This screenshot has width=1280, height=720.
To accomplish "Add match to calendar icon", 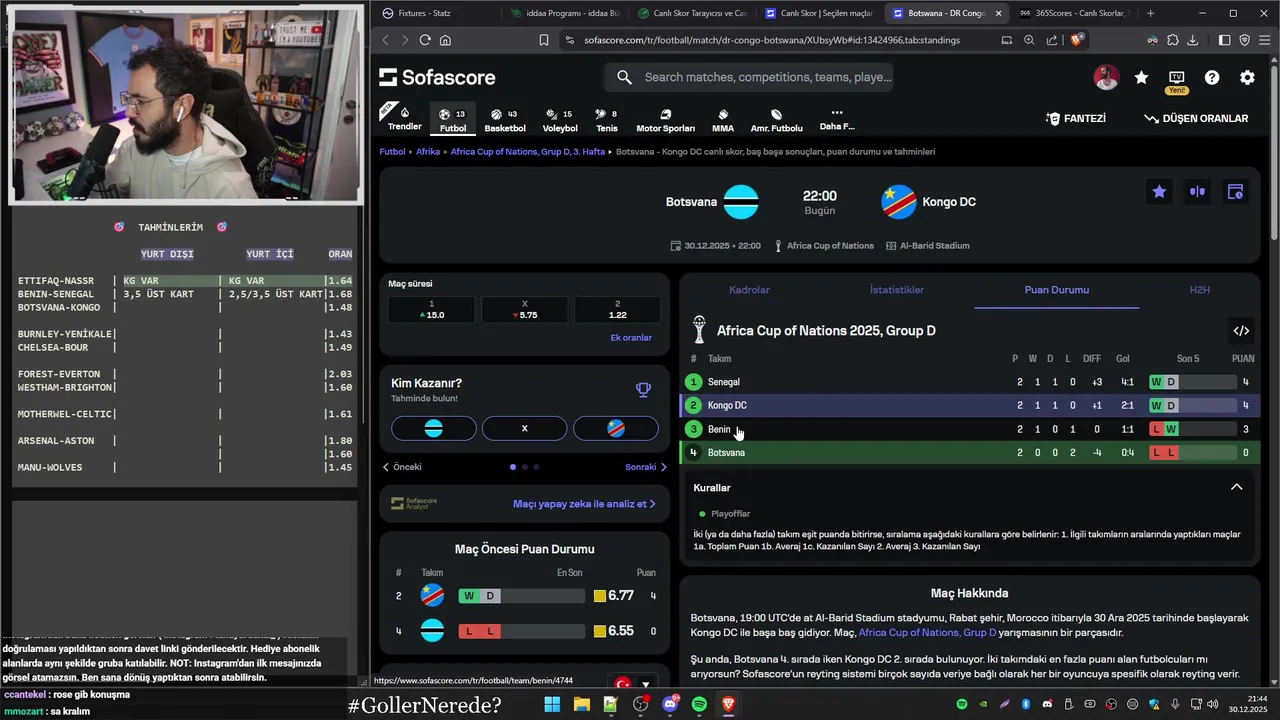I will point(1235,191).
